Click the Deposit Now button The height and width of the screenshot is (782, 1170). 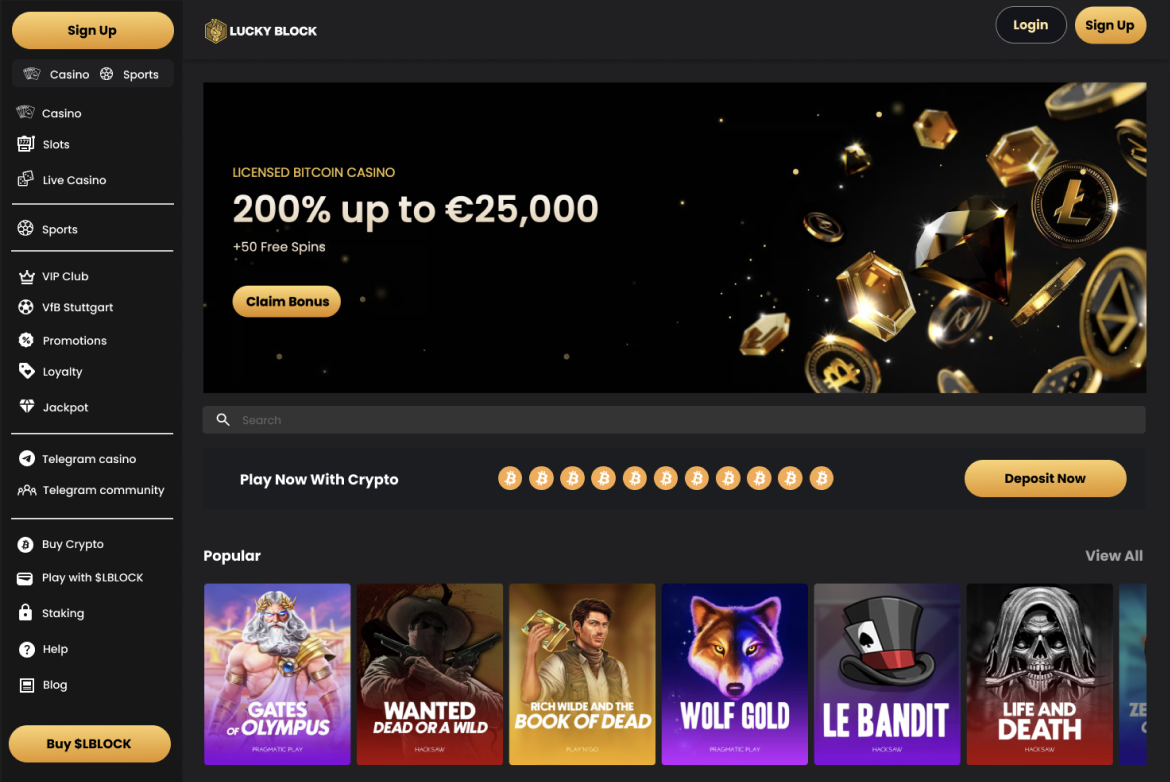(x=1045, y=478)
